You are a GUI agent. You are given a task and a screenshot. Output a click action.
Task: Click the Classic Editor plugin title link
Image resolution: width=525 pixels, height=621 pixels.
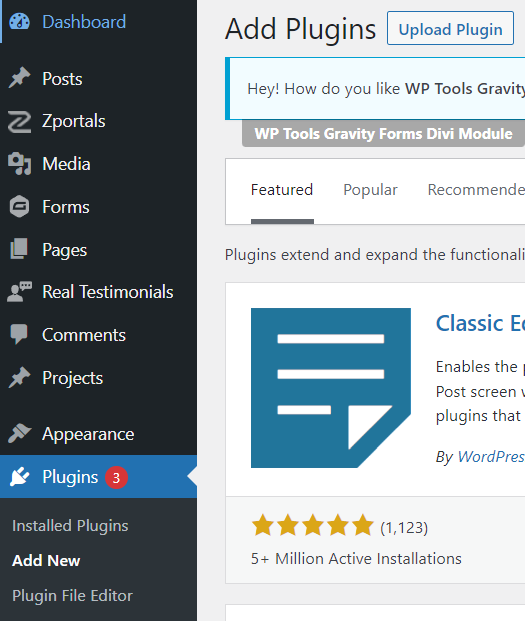(480, 323)
